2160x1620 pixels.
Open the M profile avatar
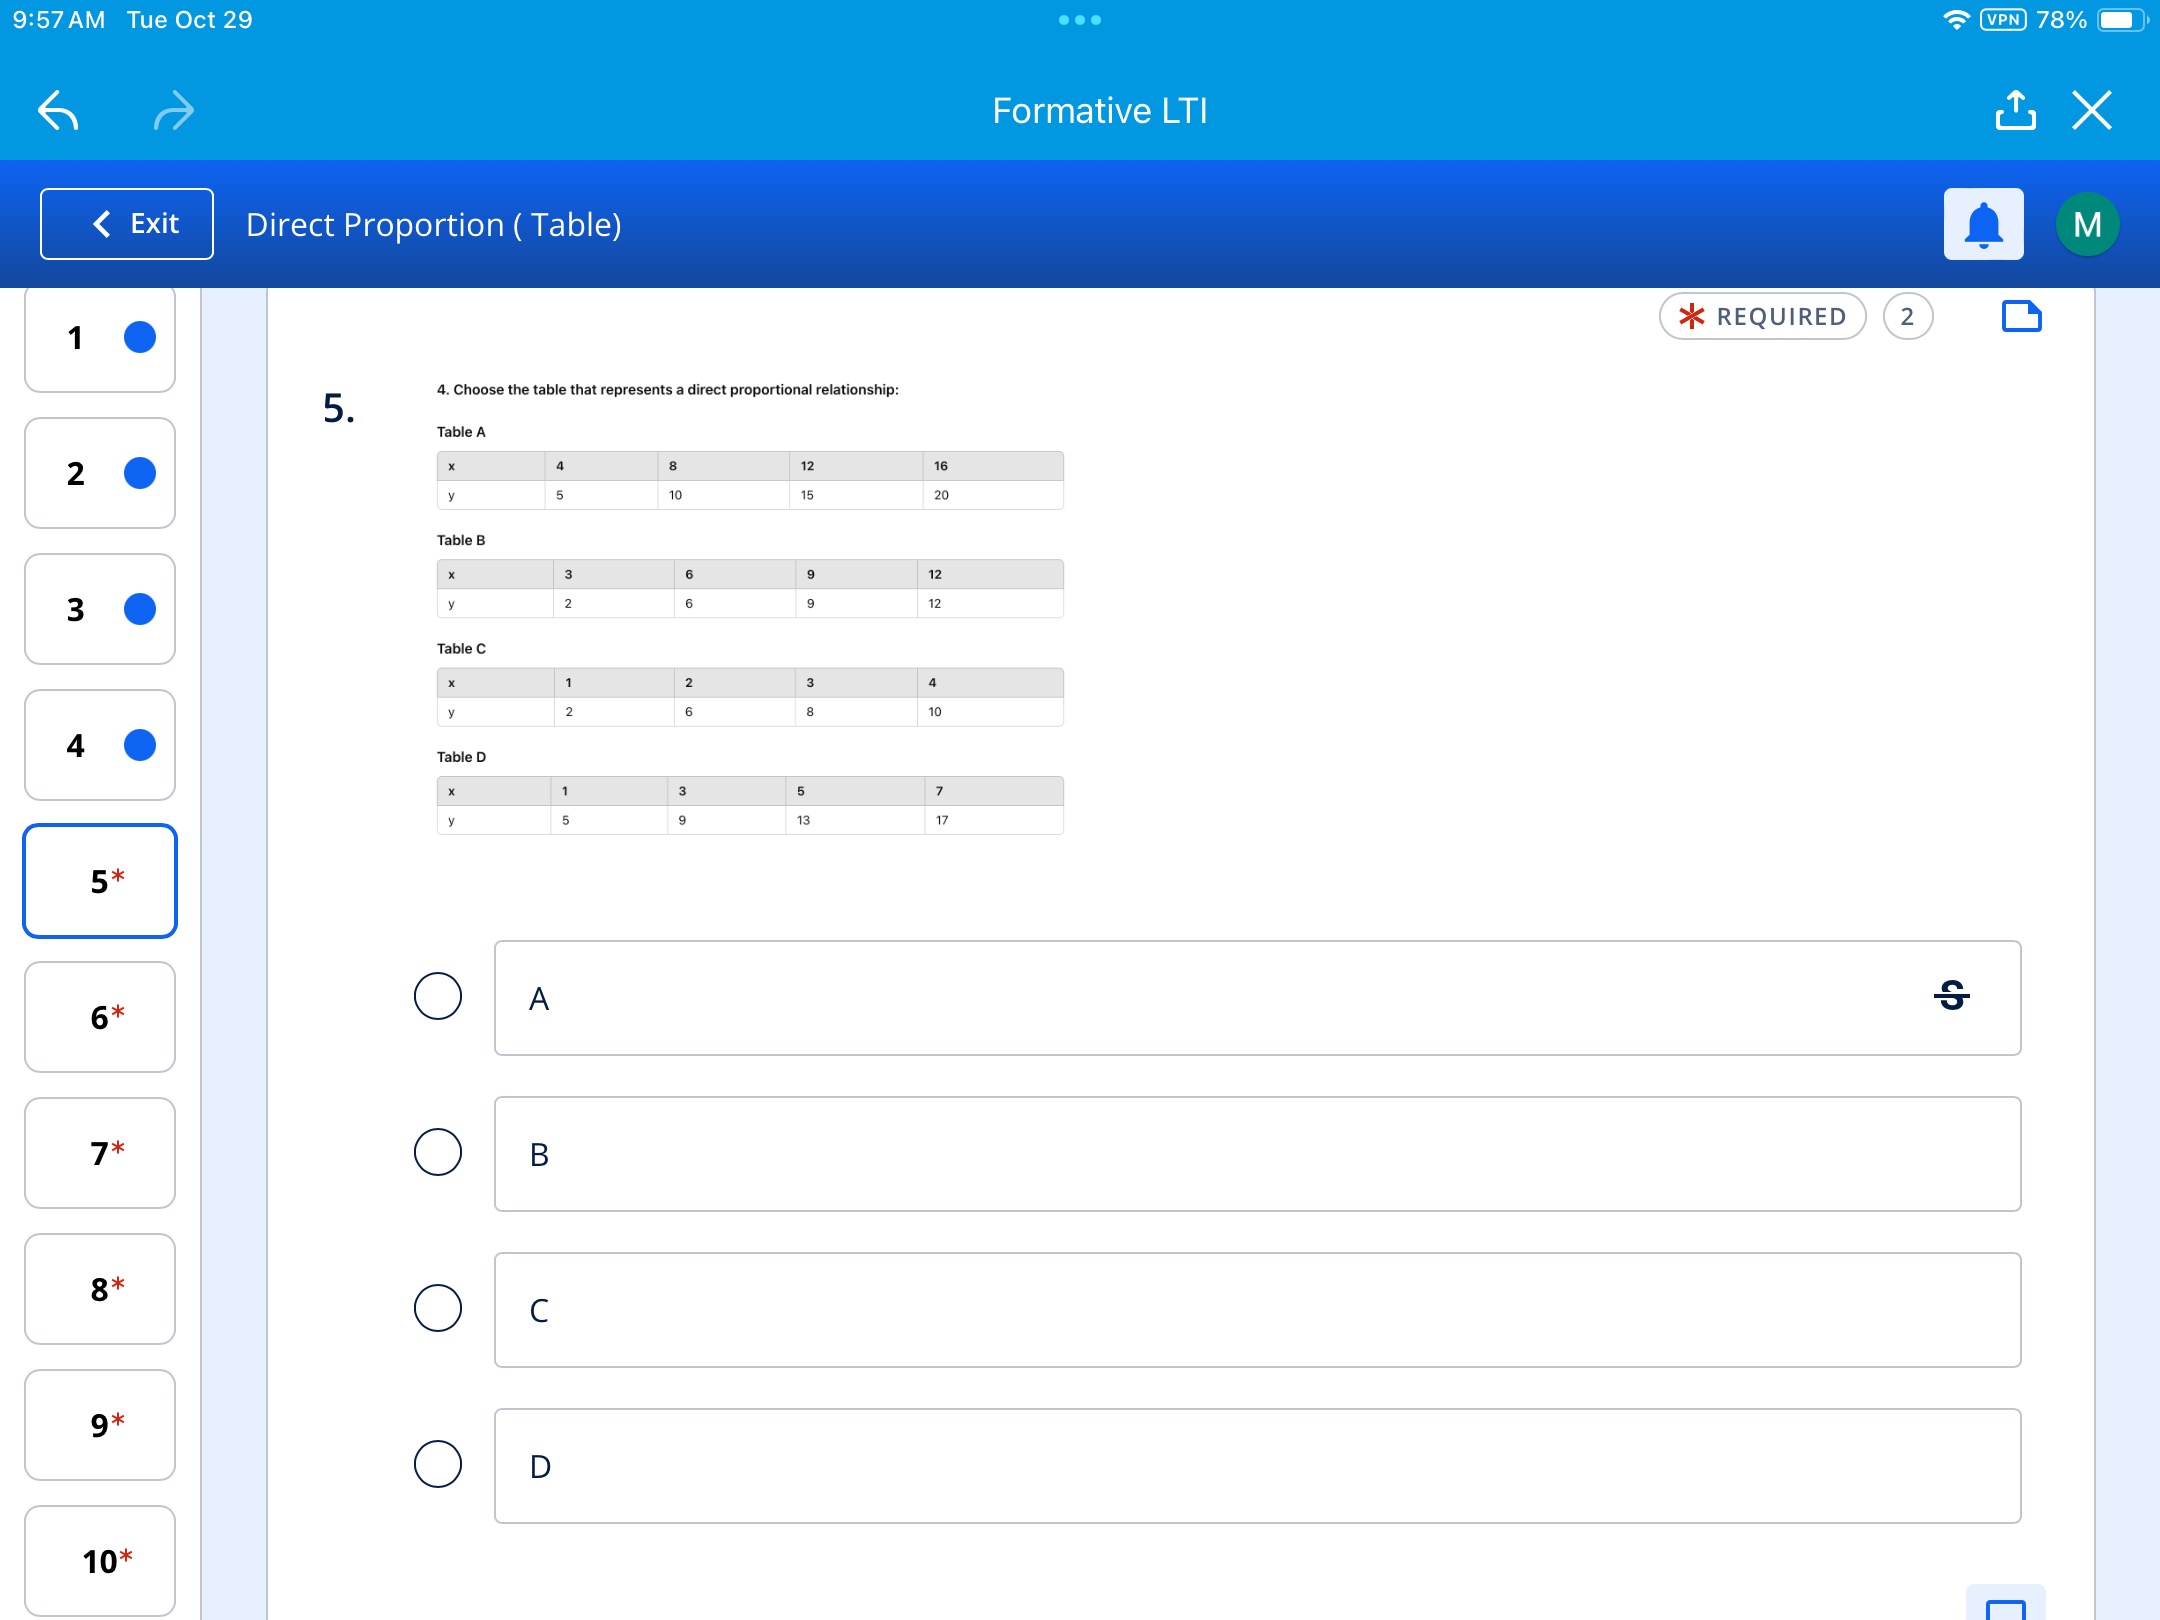click(2088, 224)
